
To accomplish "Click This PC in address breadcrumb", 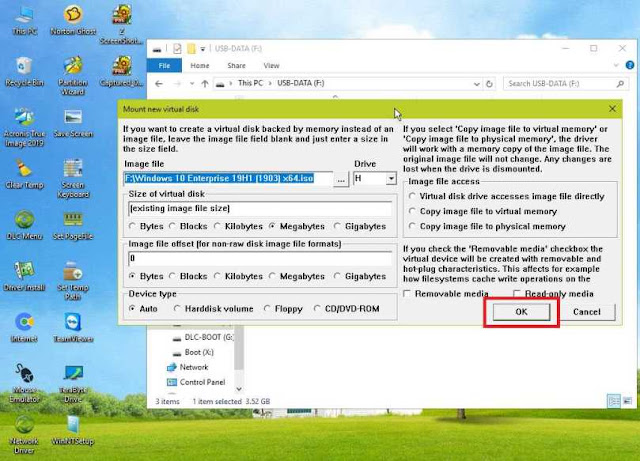I will [250, 83].
